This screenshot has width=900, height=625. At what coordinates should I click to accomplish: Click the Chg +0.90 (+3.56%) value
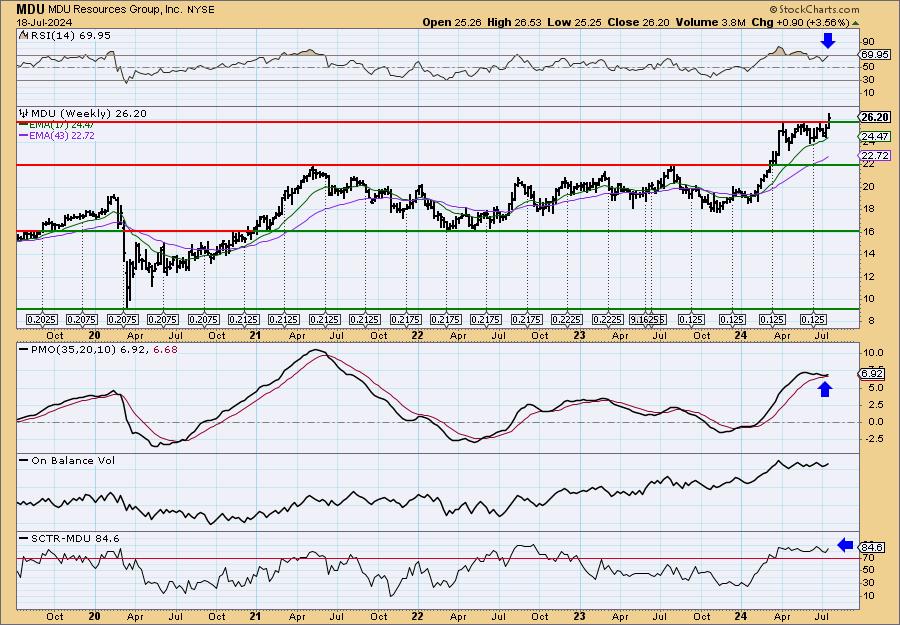pos(800,22)
